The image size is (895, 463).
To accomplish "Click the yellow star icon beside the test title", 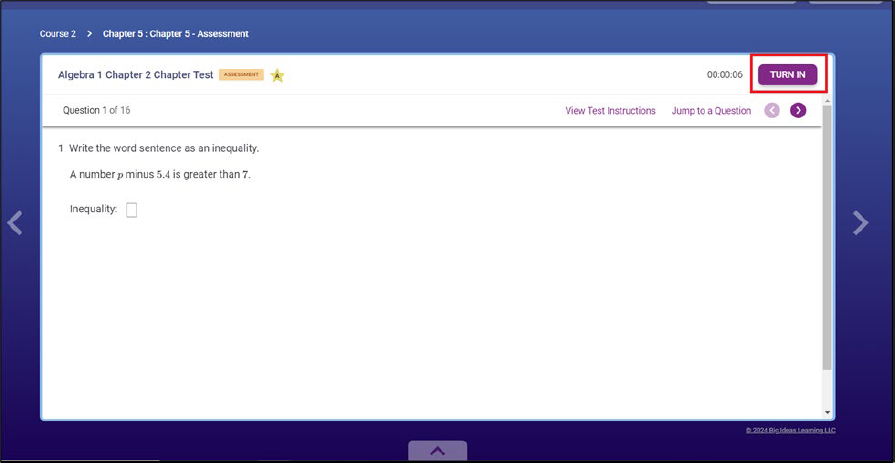I will point(278,75).
